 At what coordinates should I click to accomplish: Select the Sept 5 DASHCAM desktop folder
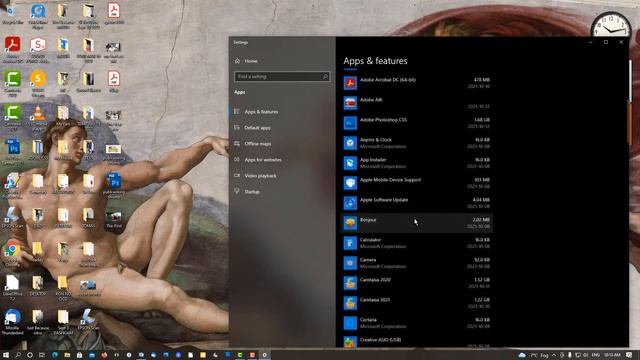click(x=63, y=322)
